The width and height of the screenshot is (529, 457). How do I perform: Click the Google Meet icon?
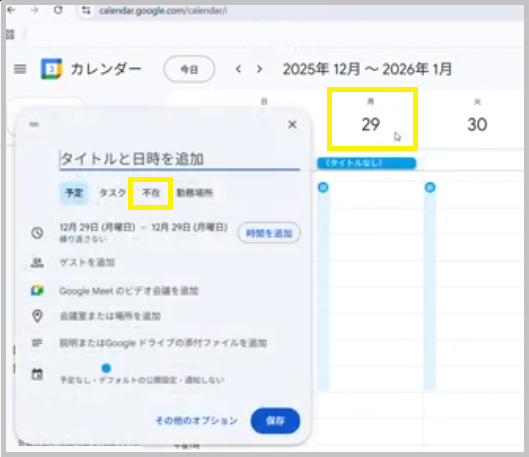(37, 290)
